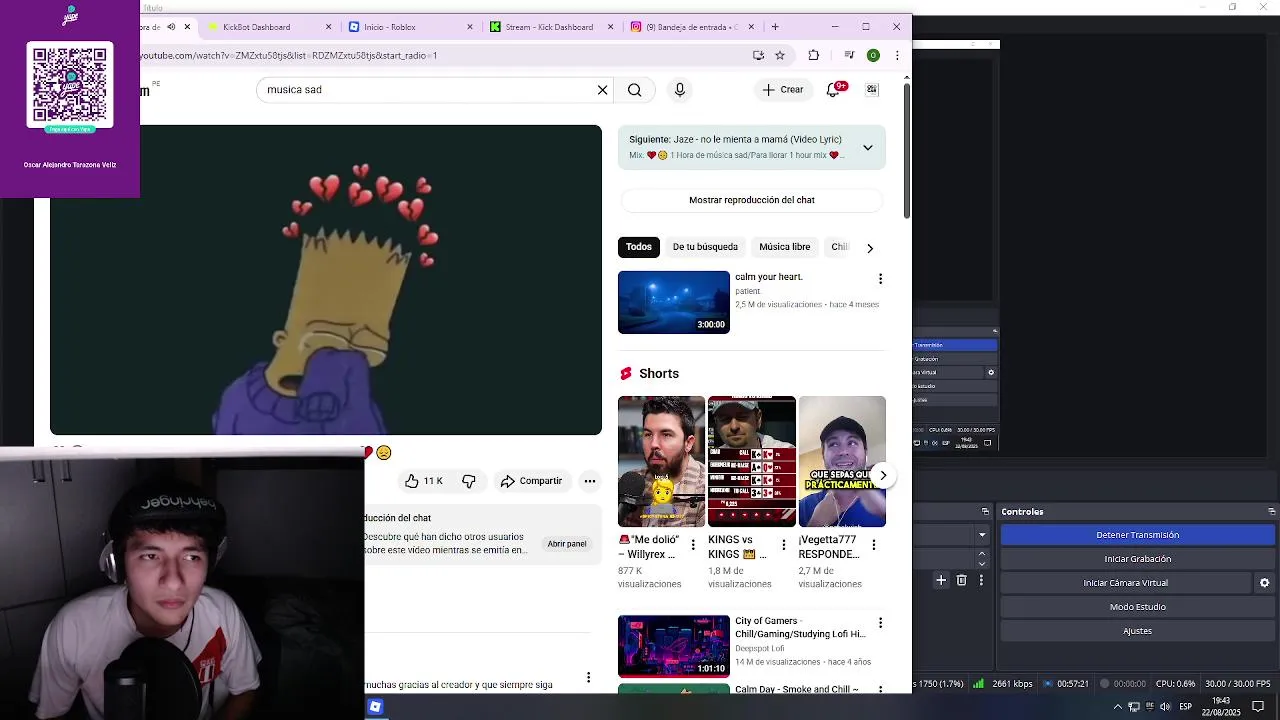Click the OBS up chevron stepper
The width and height of the screenshot is (1280, 720).
(982, 553)
